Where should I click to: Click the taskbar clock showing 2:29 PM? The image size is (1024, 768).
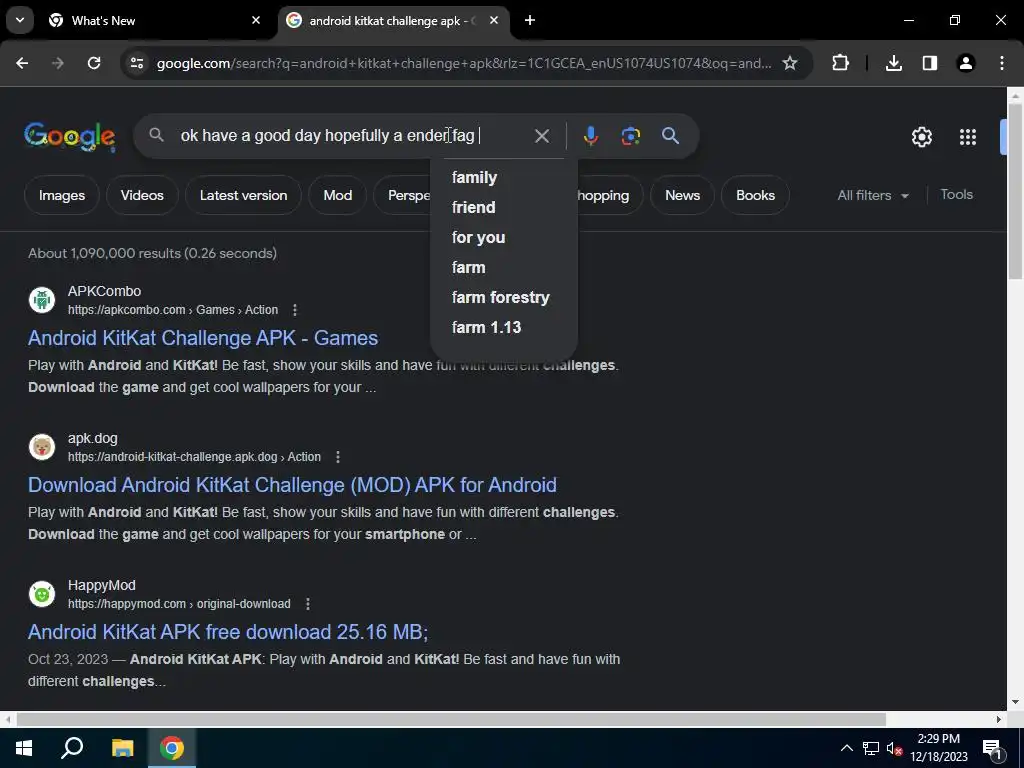click(x=938, y=748)
